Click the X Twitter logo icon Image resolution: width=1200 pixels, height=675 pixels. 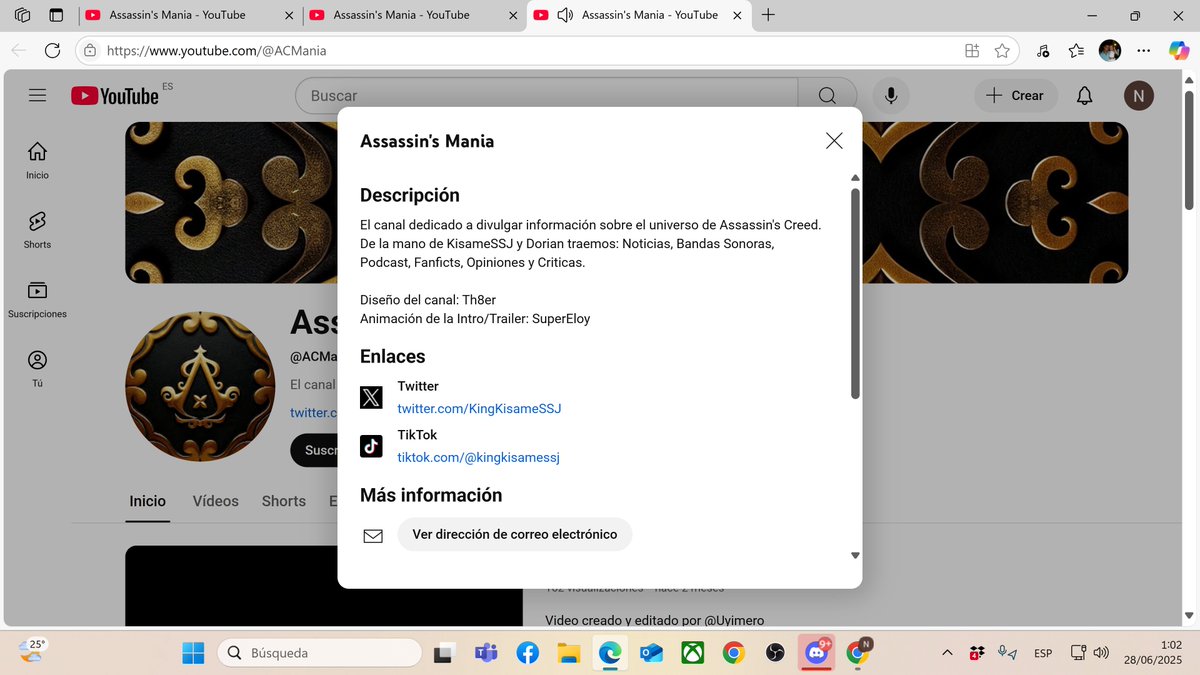coord(371,398)
